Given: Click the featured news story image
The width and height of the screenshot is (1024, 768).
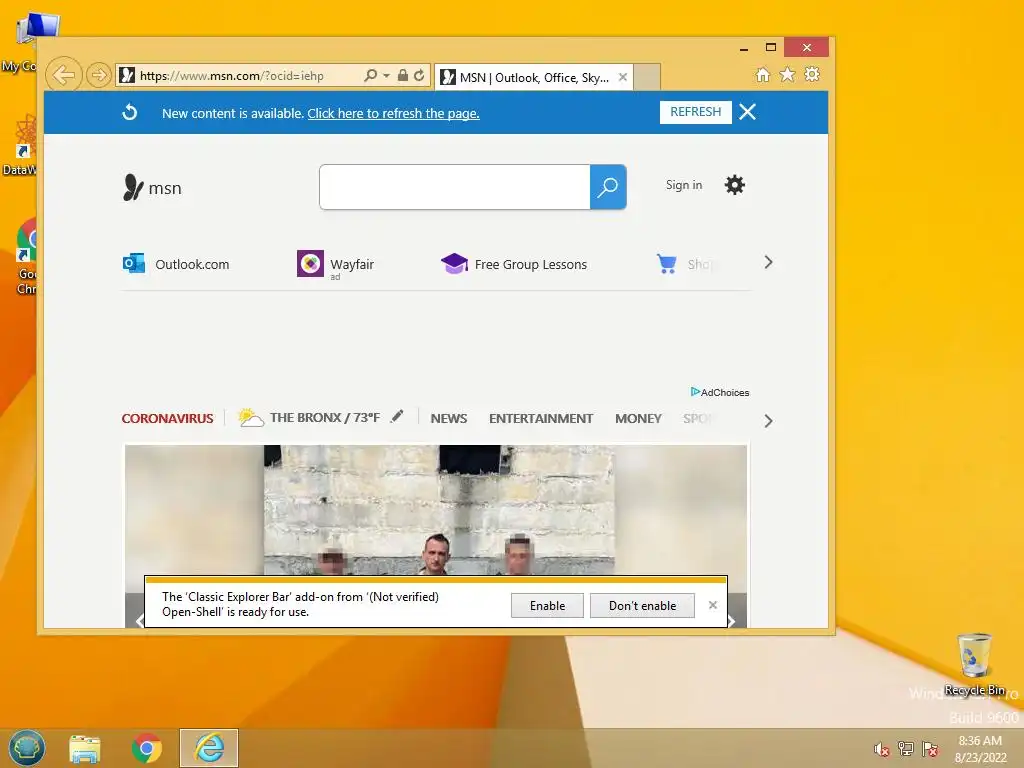Looking at the screenshot, I should click(x=436, y=509).
